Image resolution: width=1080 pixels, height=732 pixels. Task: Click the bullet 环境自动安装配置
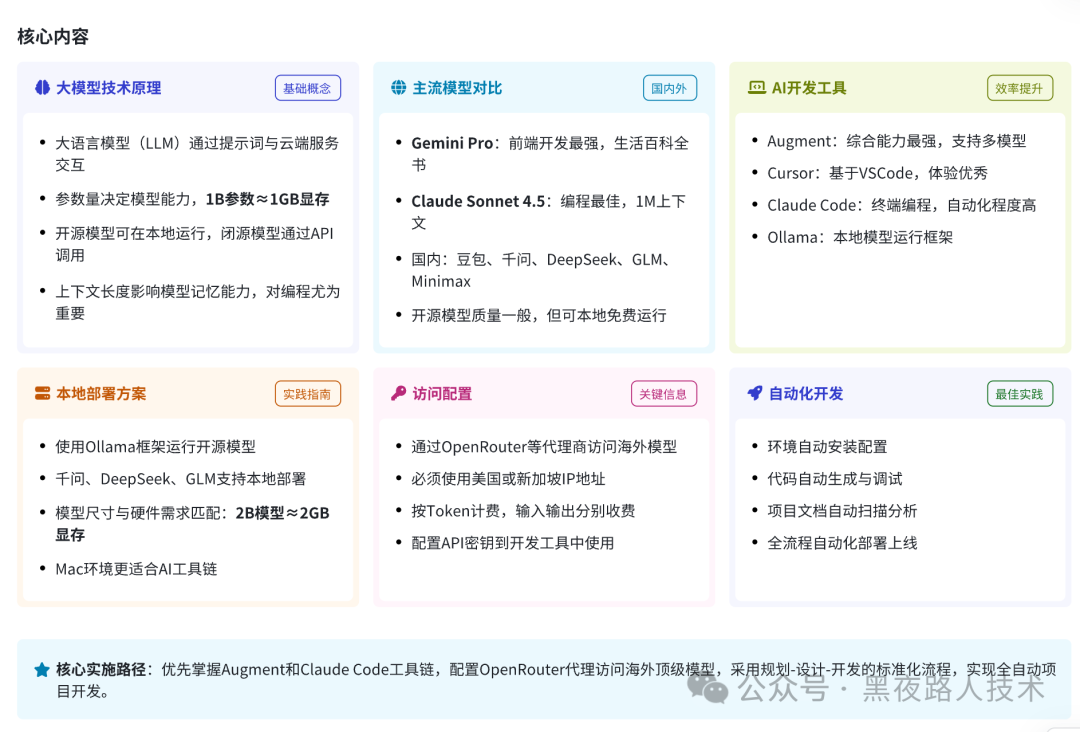tap(827, 447)
